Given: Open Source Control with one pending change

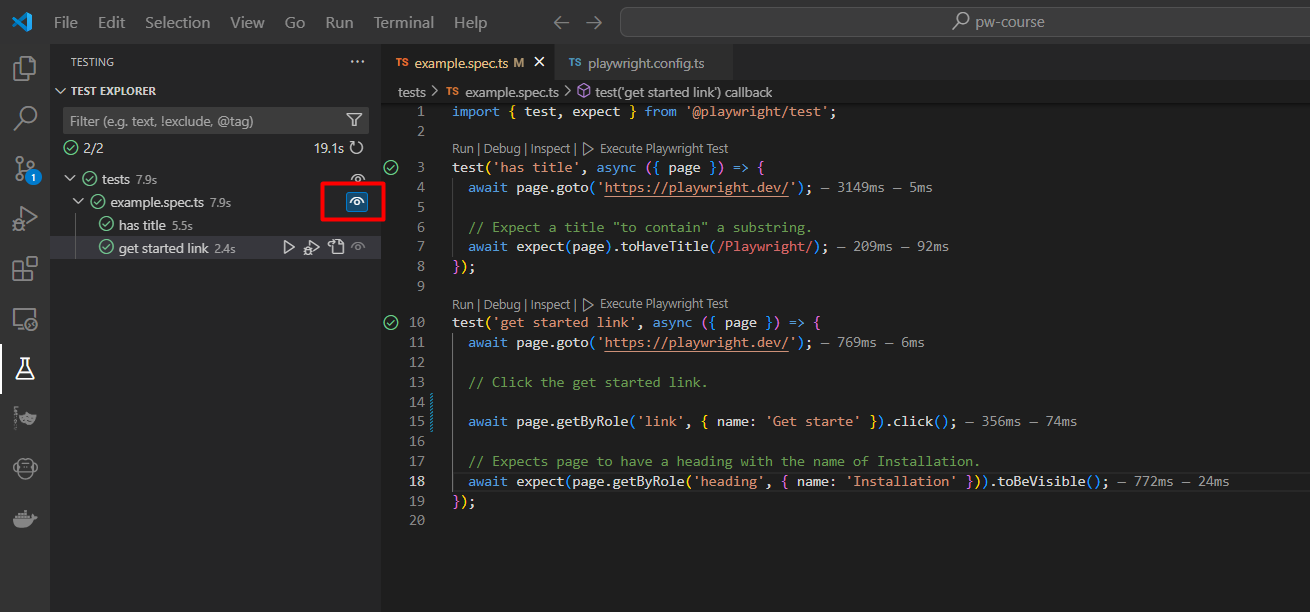Looking at the screenshot, I should 24,168.
